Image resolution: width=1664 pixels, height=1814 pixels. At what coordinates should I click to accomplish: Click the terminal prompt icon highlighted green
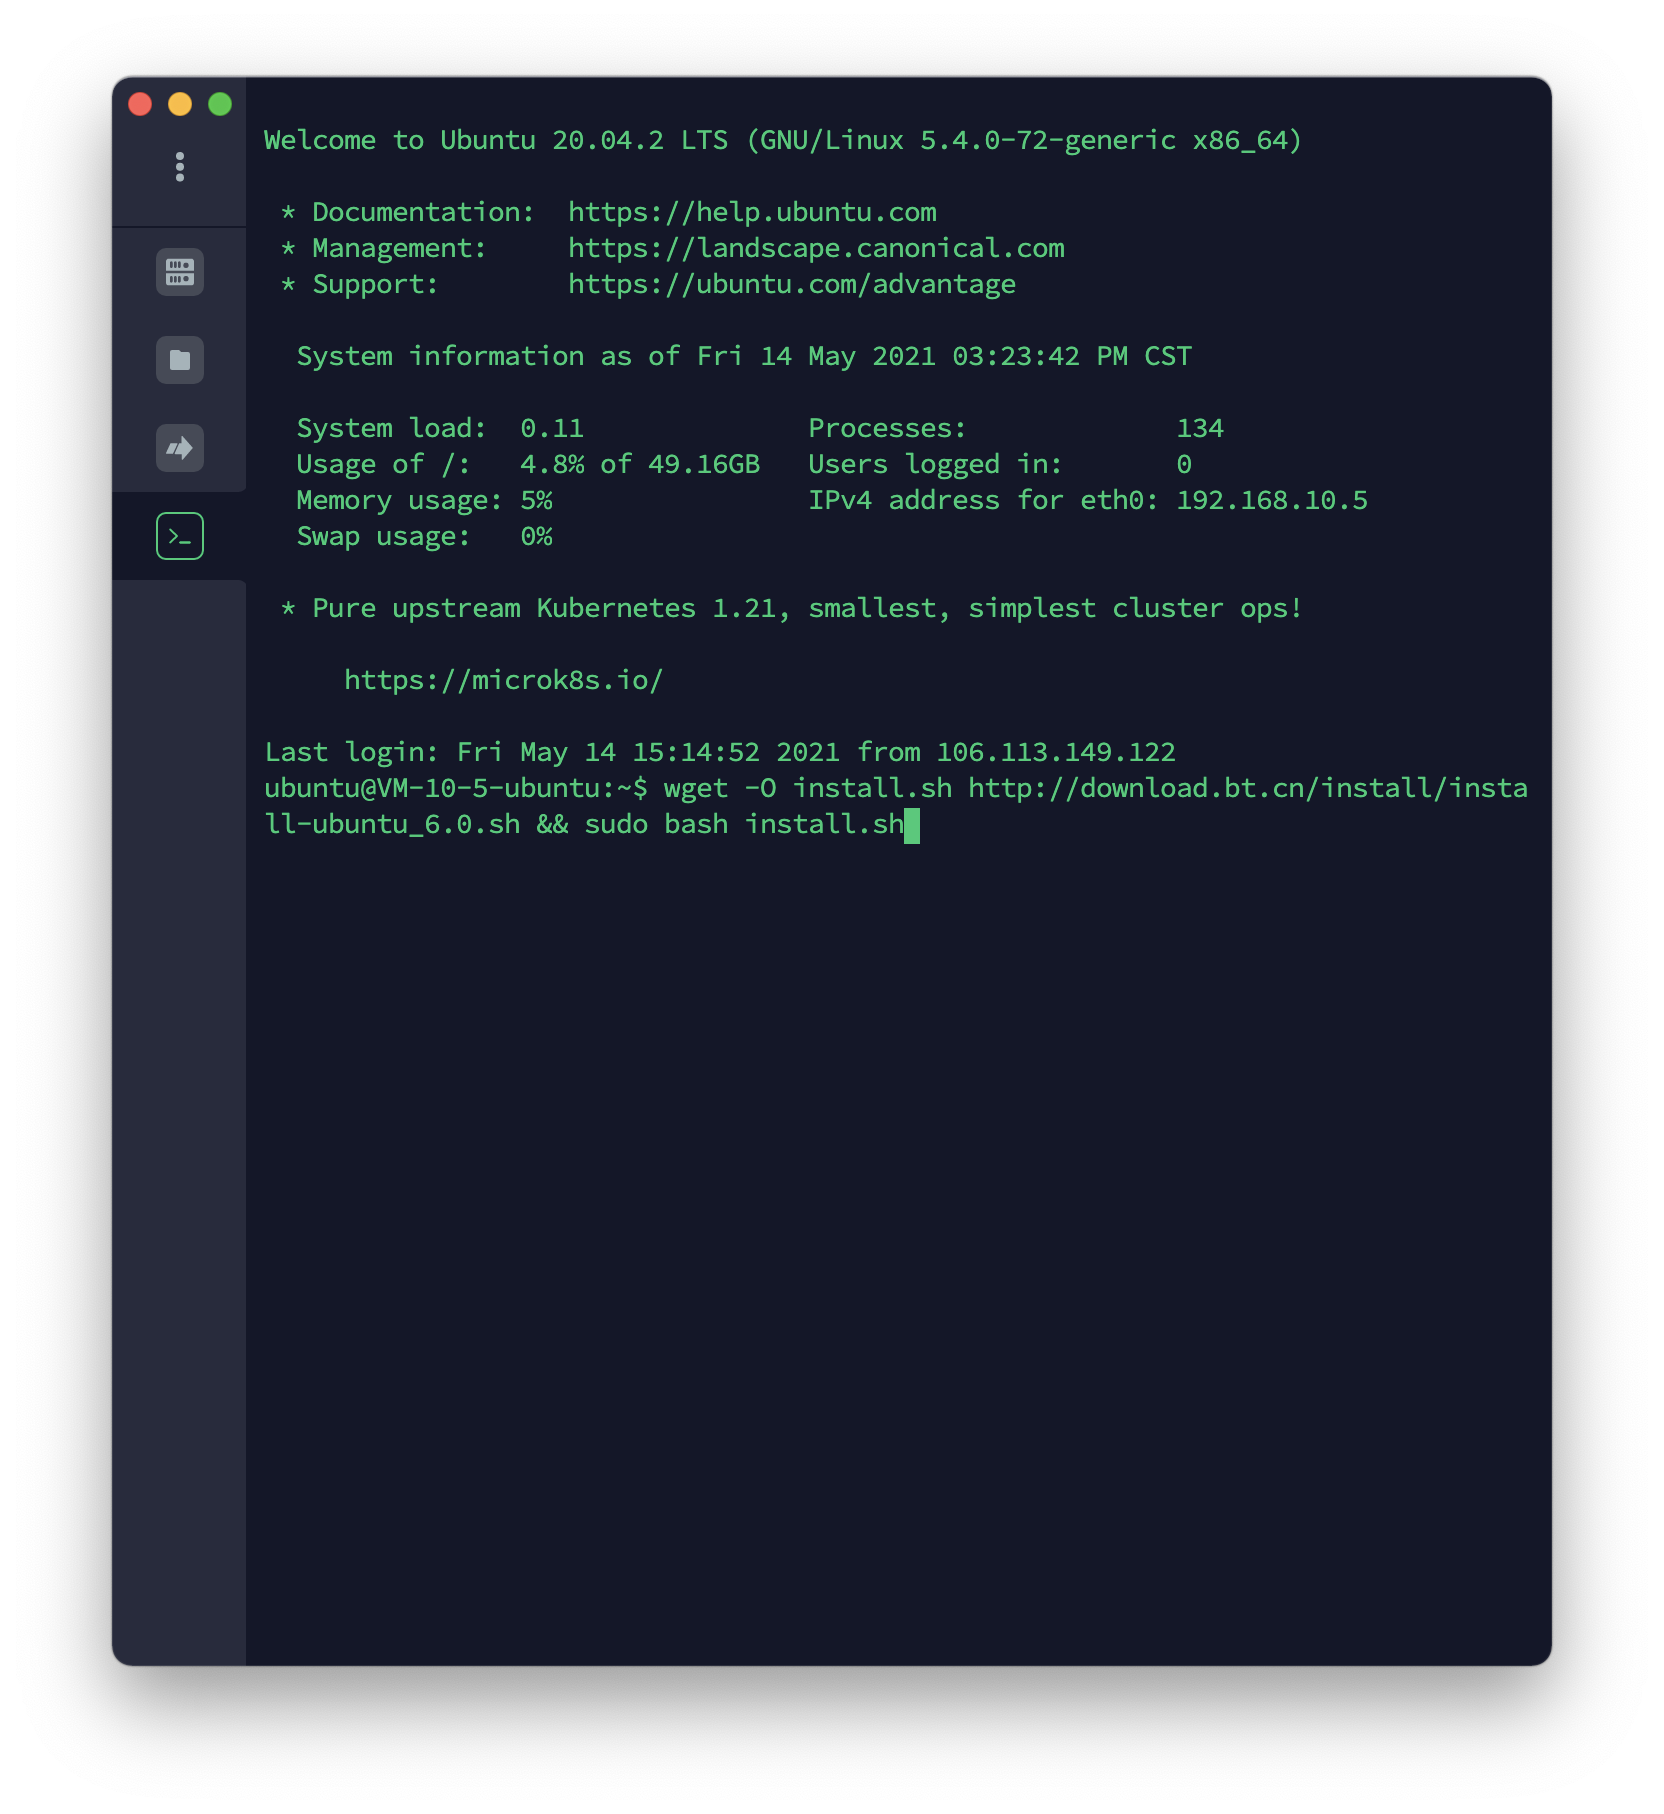[179, 535]
